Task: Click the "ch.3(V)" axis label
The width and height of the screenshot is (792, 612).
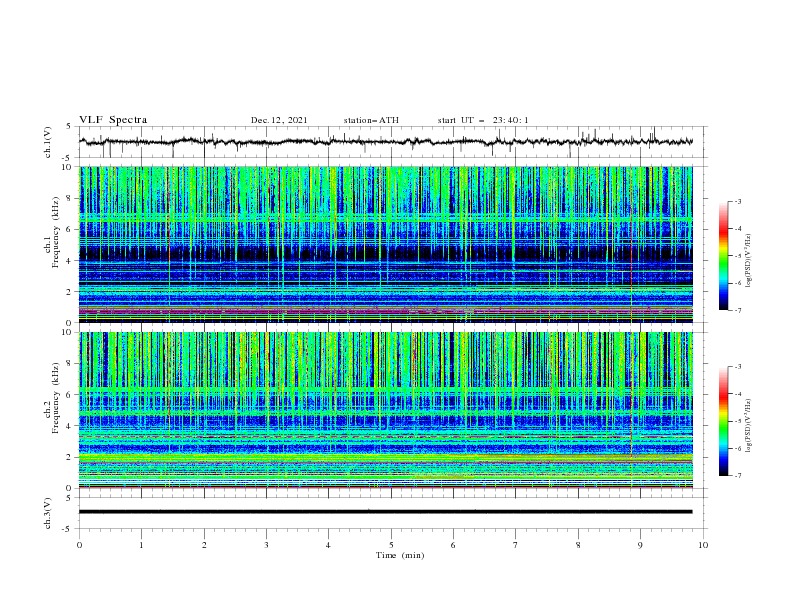Action: [48, 513]
